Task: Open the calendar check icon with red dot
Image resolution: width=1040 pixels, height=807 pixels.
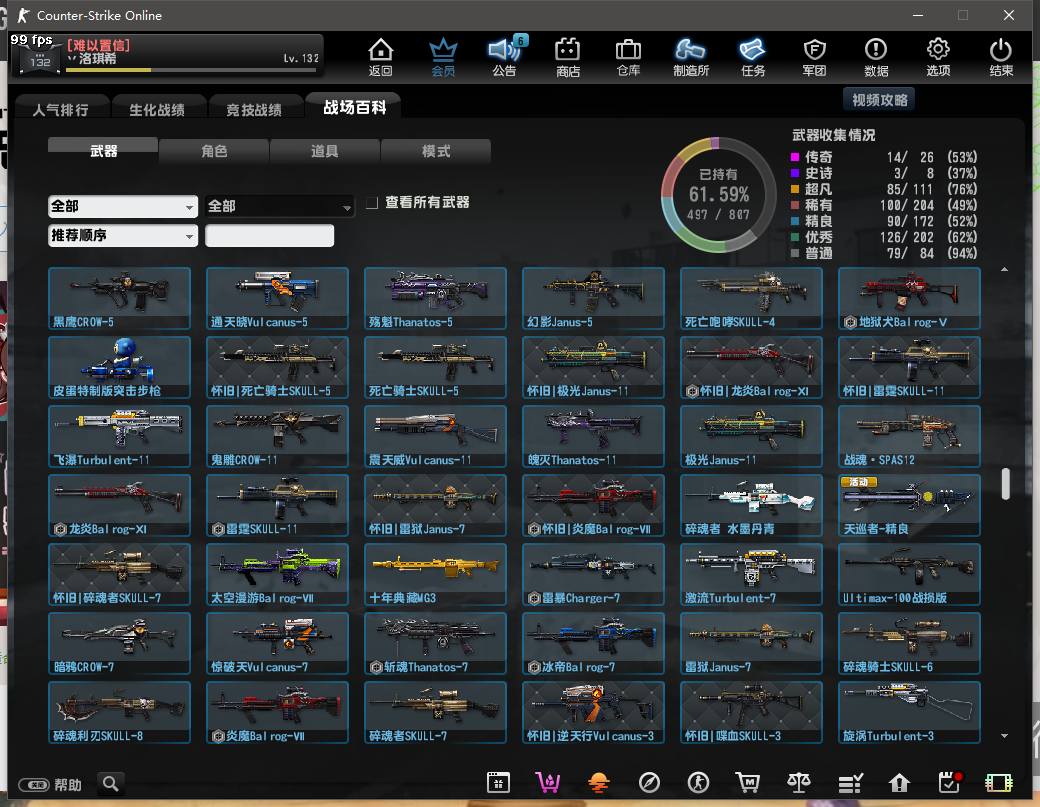Action: point(950,783)
